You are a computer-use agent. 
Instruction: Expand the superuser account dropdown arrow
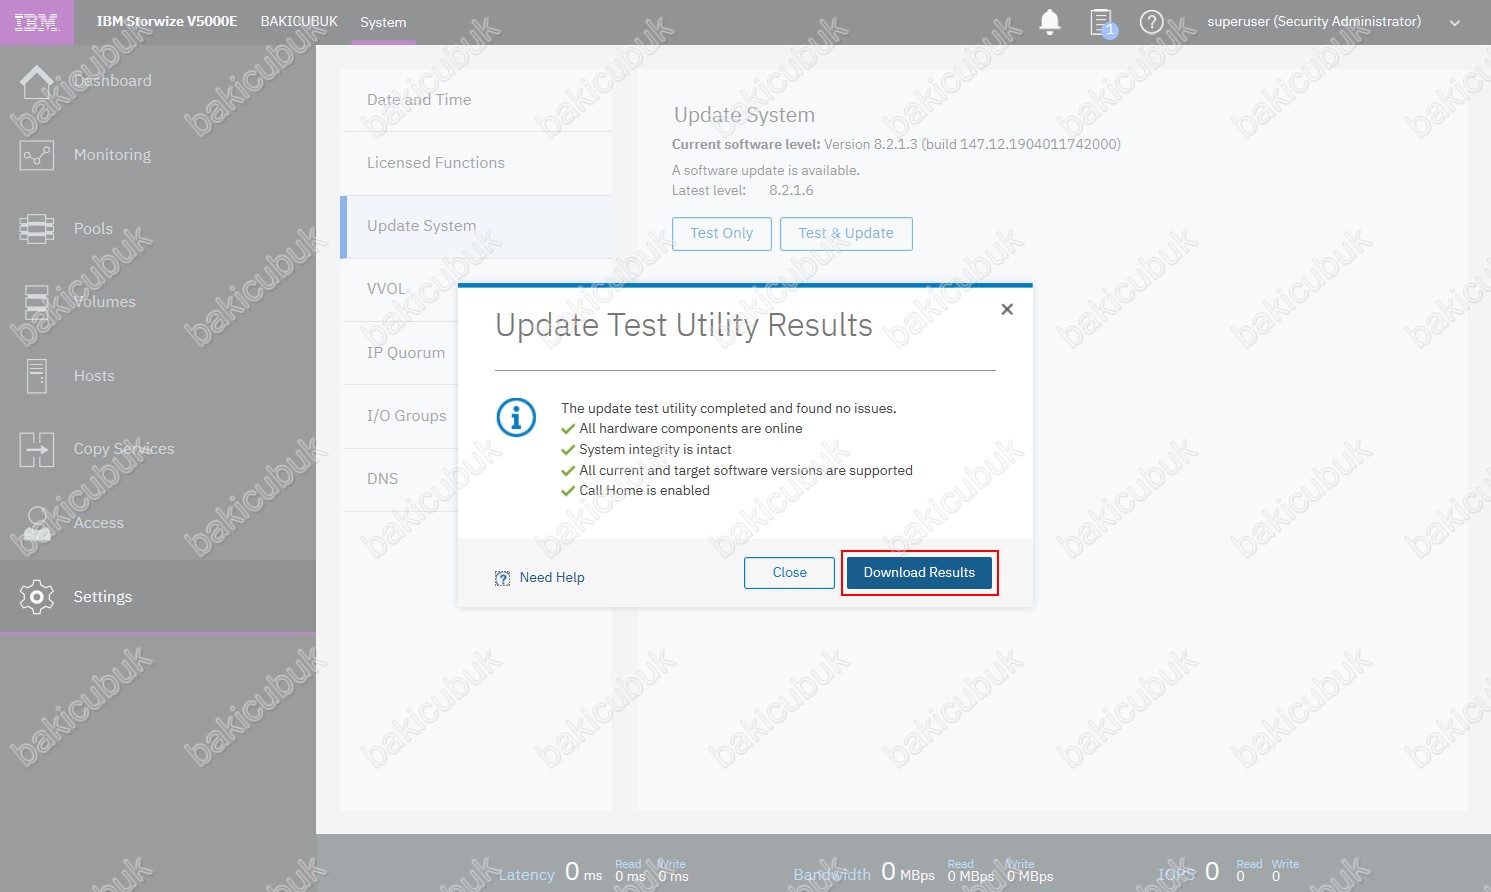[1455, 23]
